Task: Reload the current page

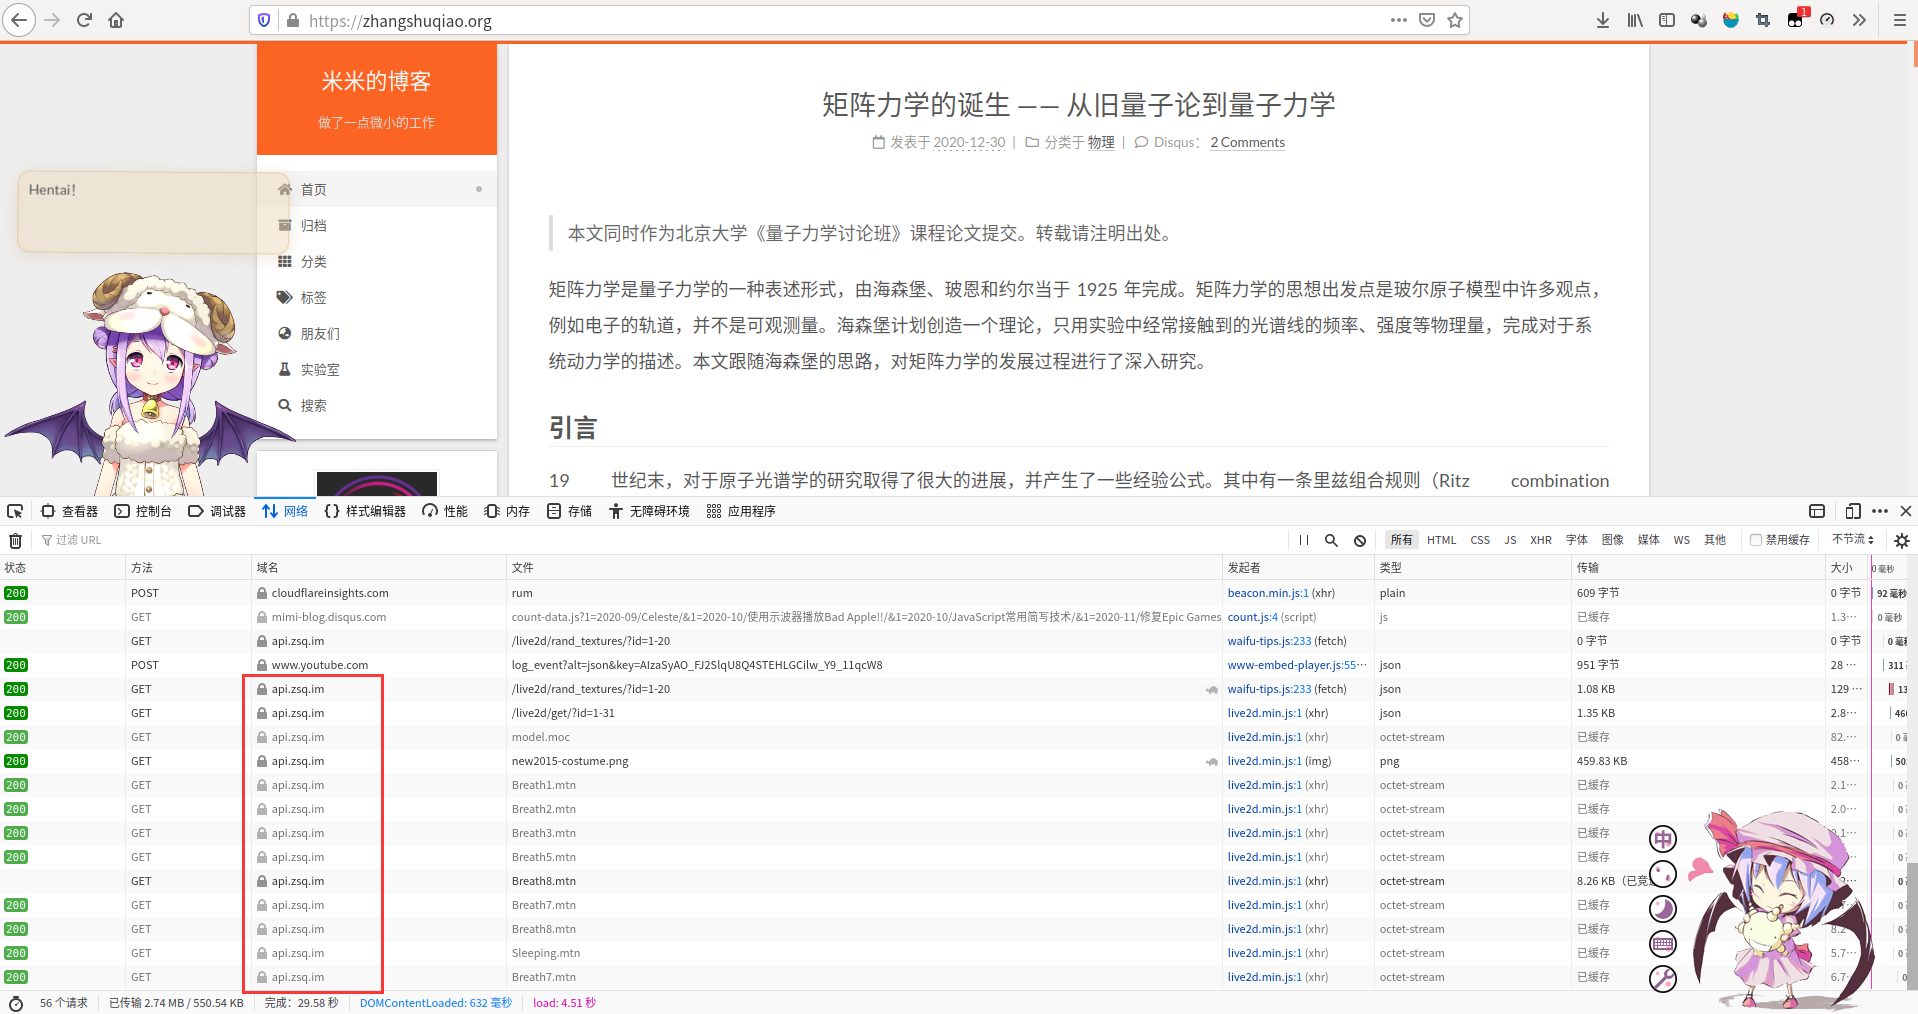Action: (84, 20)
